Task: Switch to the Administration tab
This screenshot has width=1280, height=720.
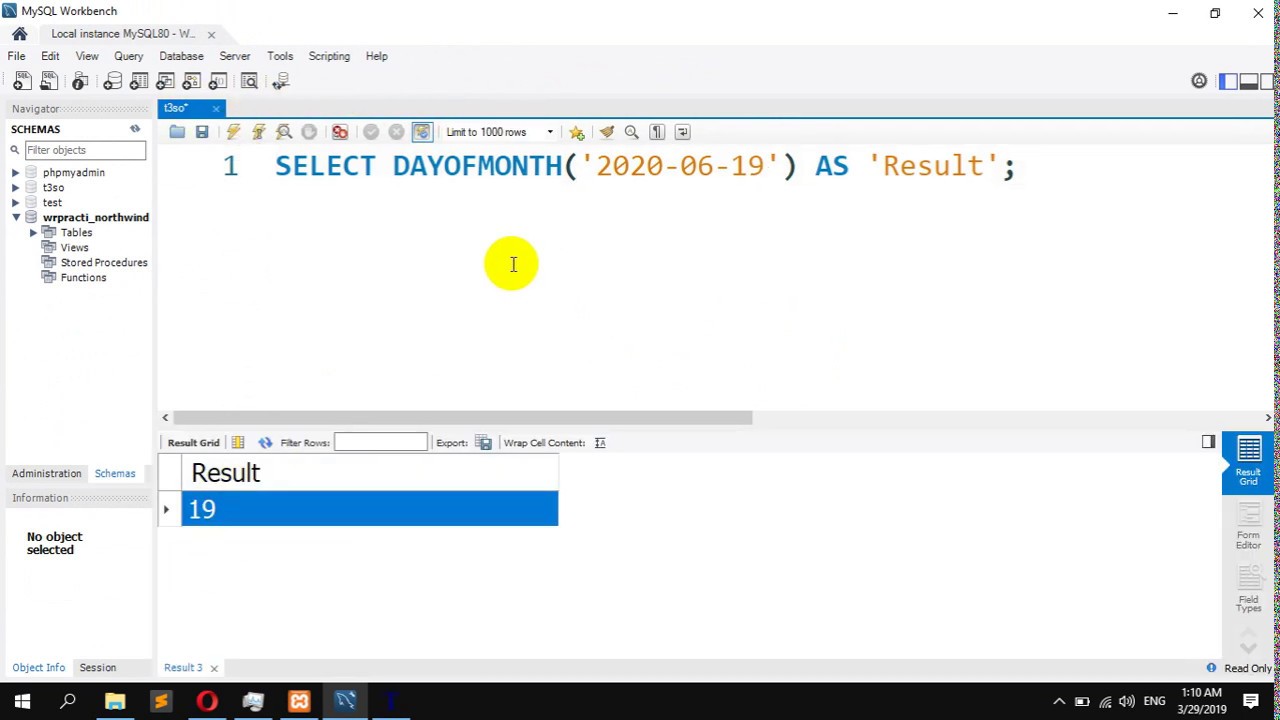Action: (47, 474)
